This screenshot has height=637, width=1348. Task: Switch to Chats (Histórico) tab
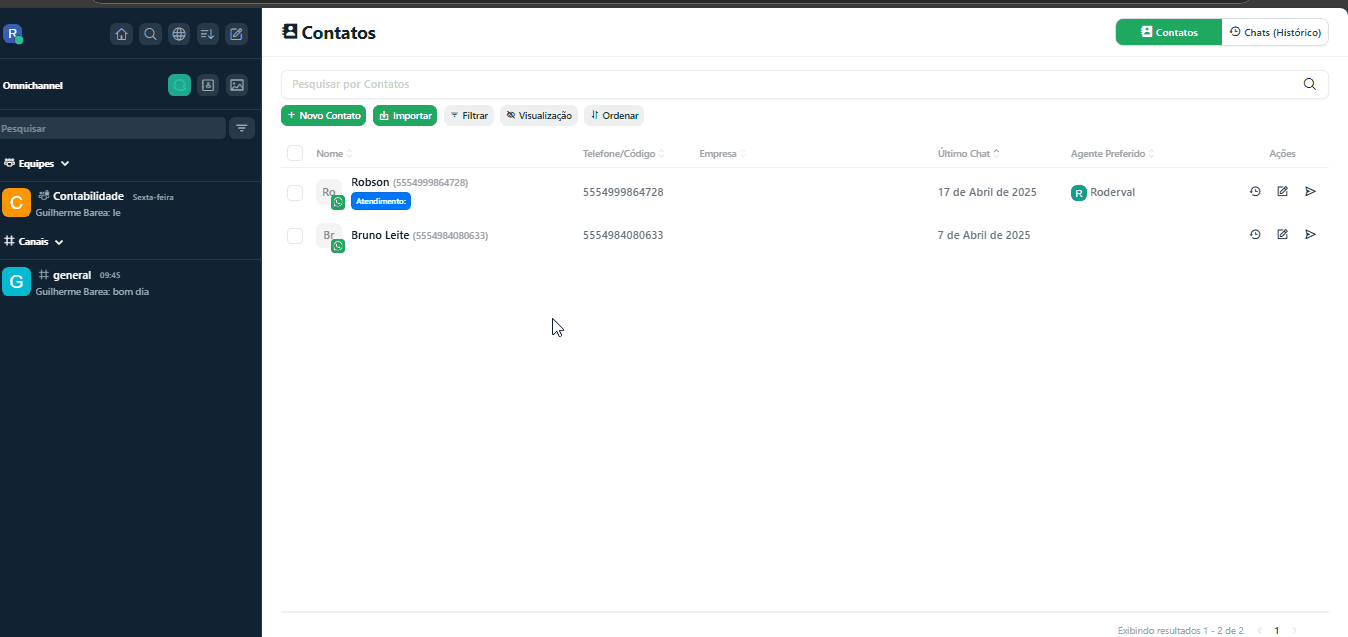click(1275, 32)
